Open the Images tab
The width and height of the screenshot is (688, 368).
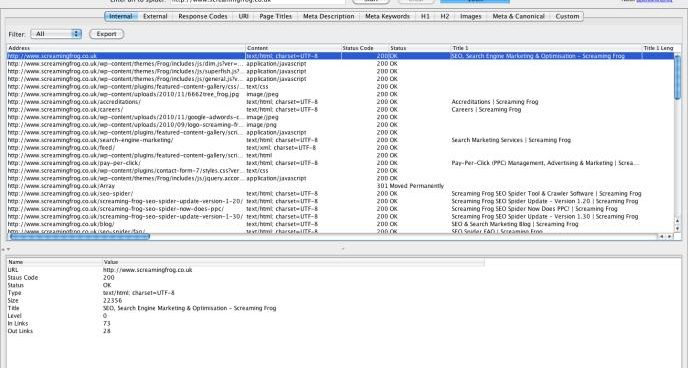471,16
